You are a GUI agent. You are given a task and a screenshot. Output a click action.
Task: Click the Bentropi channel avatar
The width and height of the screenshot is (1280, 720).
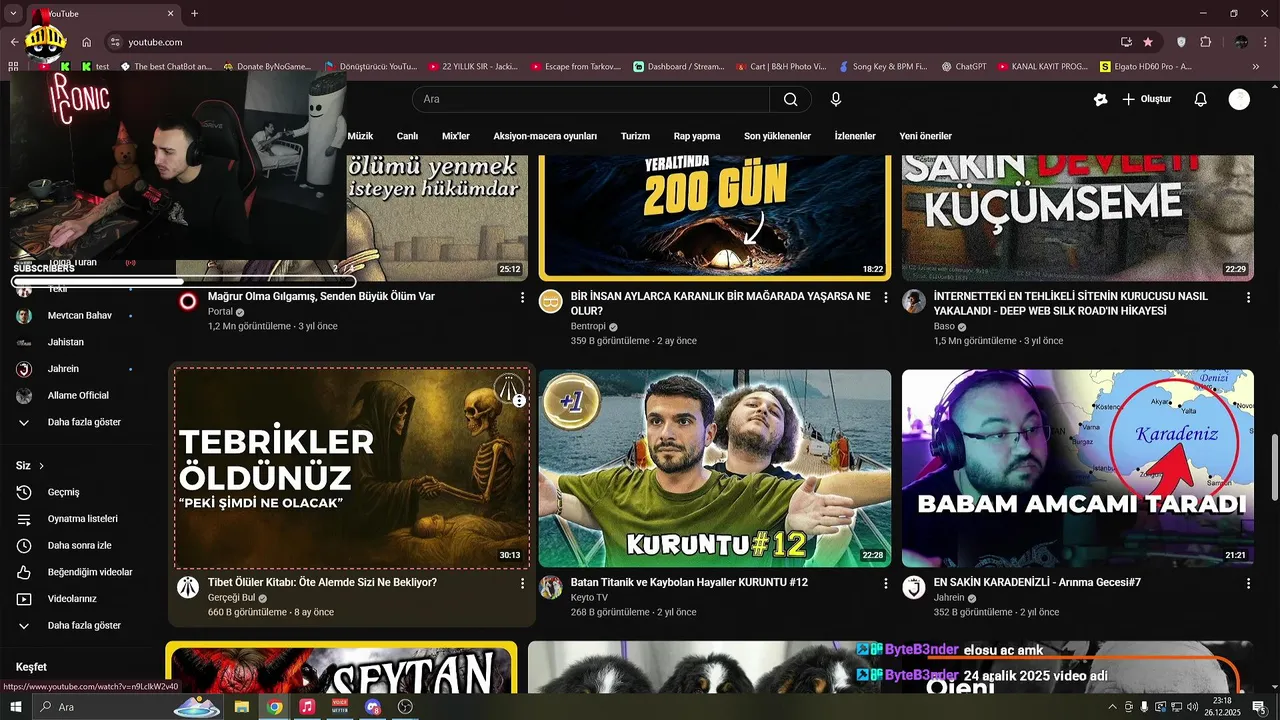(551, 301)
